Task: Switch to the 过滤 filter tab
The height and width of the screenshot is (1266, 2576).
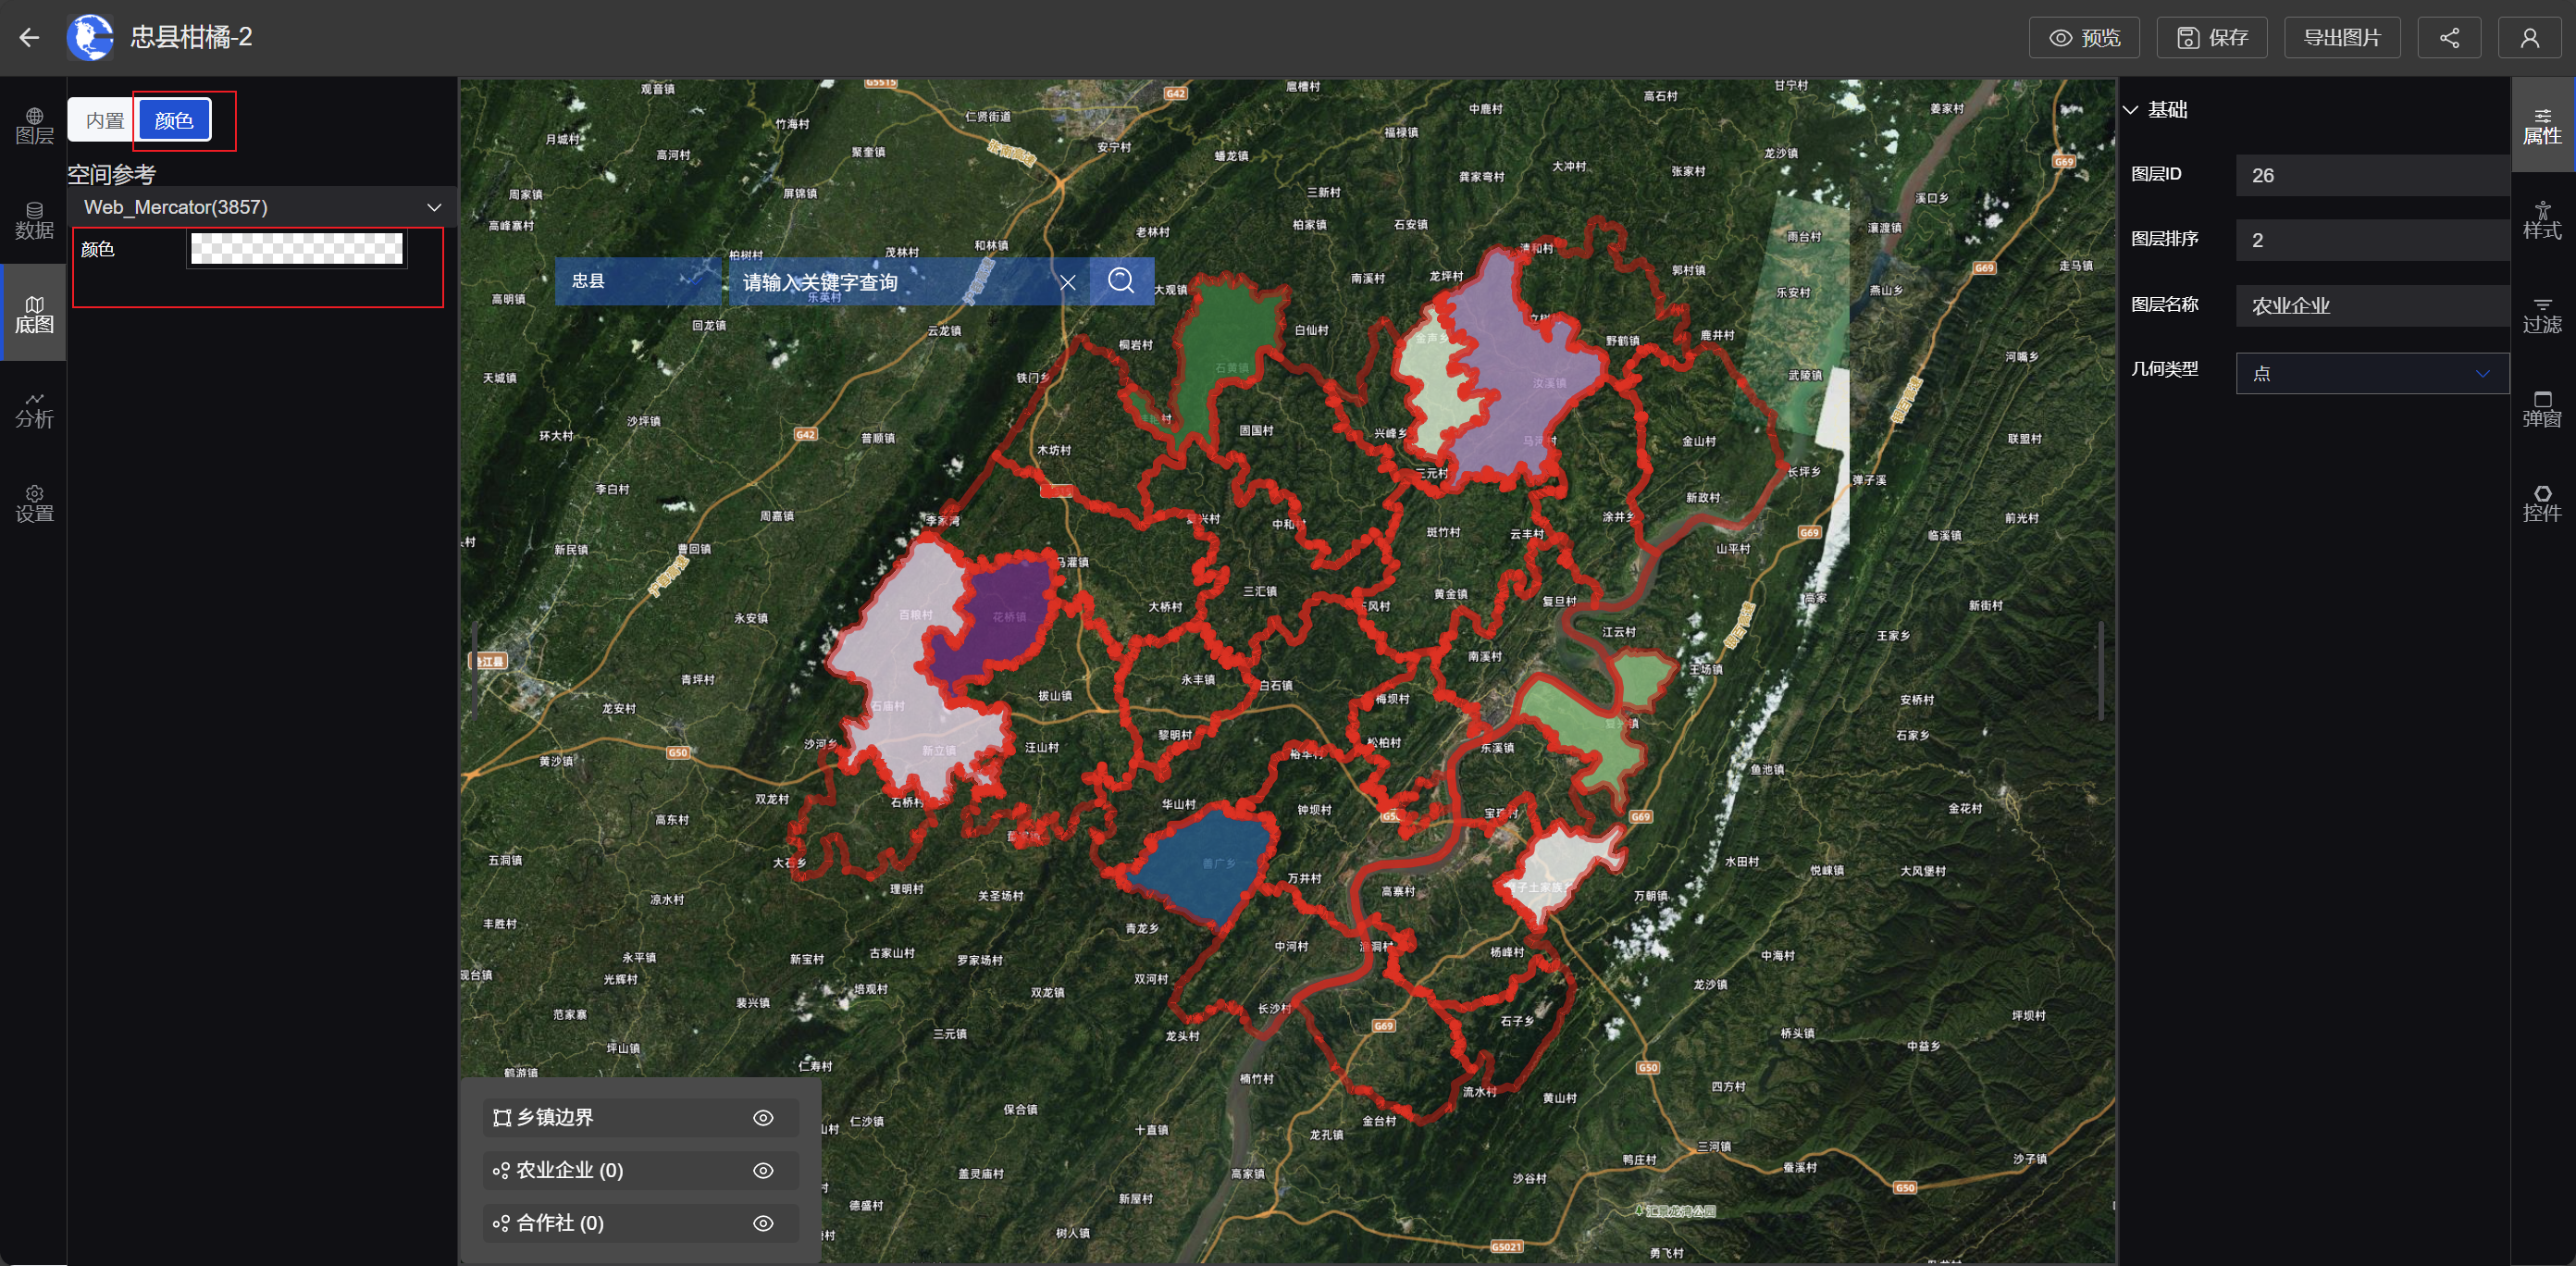Action: 2541,315
